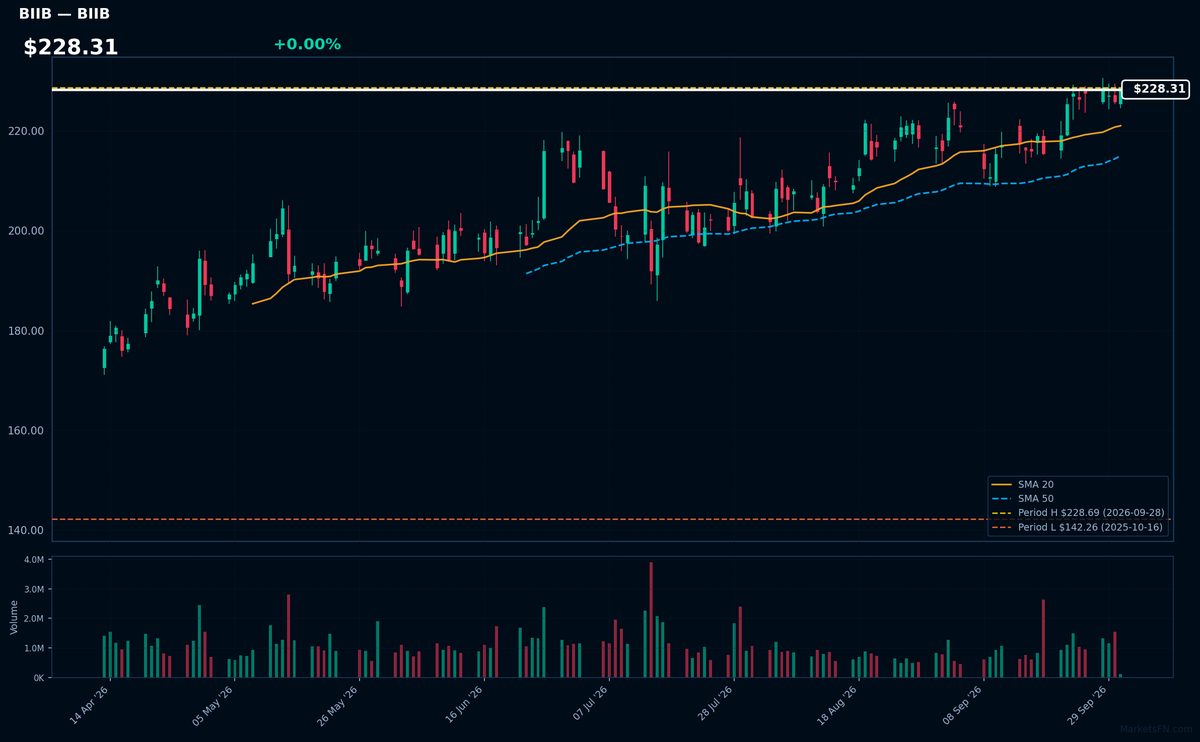Image resolution: width=1200 pixels, height=742 pixels.
Task: Click the 180.00 price axis label
Action: coord(28,331)
